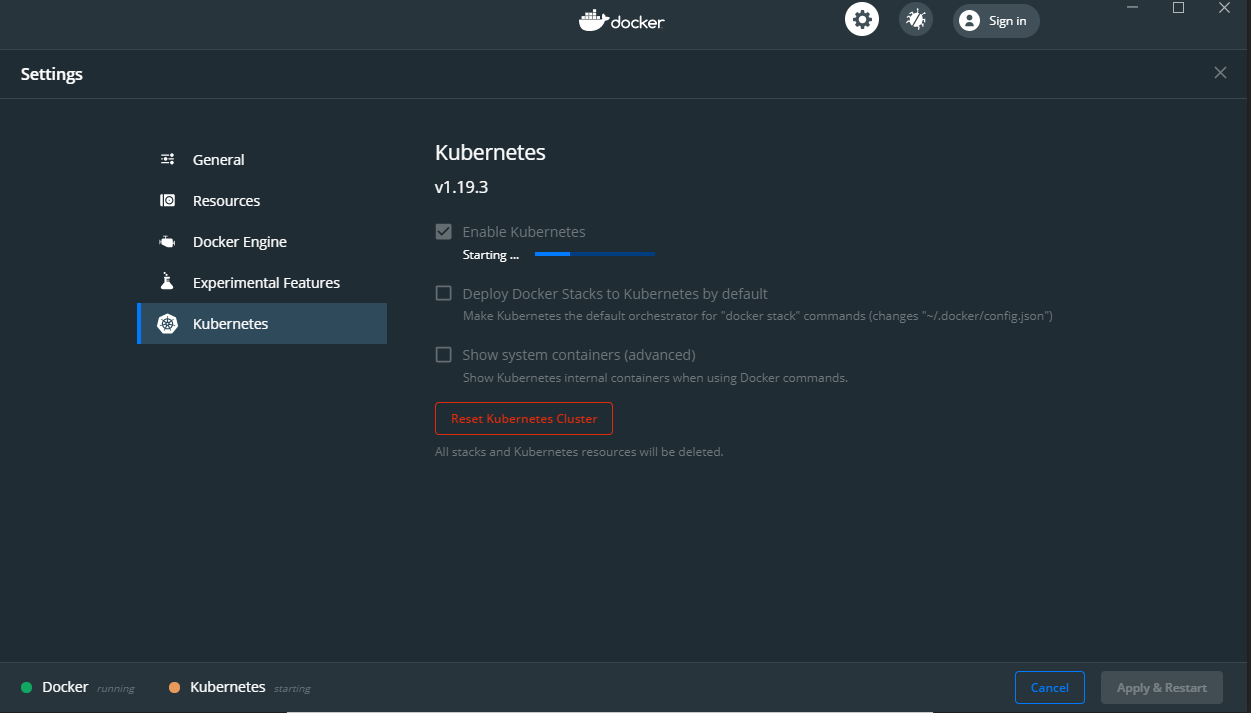Click the Experimental Features flask icon

coord(168,282)
